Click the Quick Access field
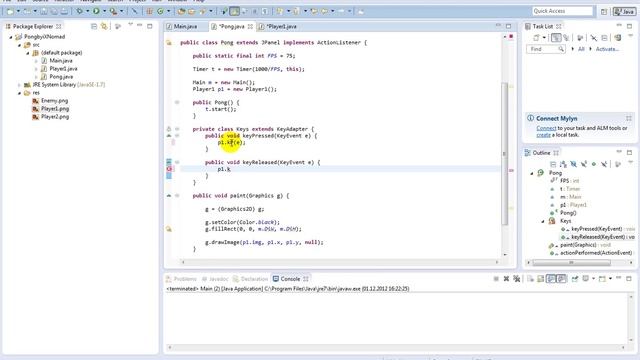 click(562, 11)
